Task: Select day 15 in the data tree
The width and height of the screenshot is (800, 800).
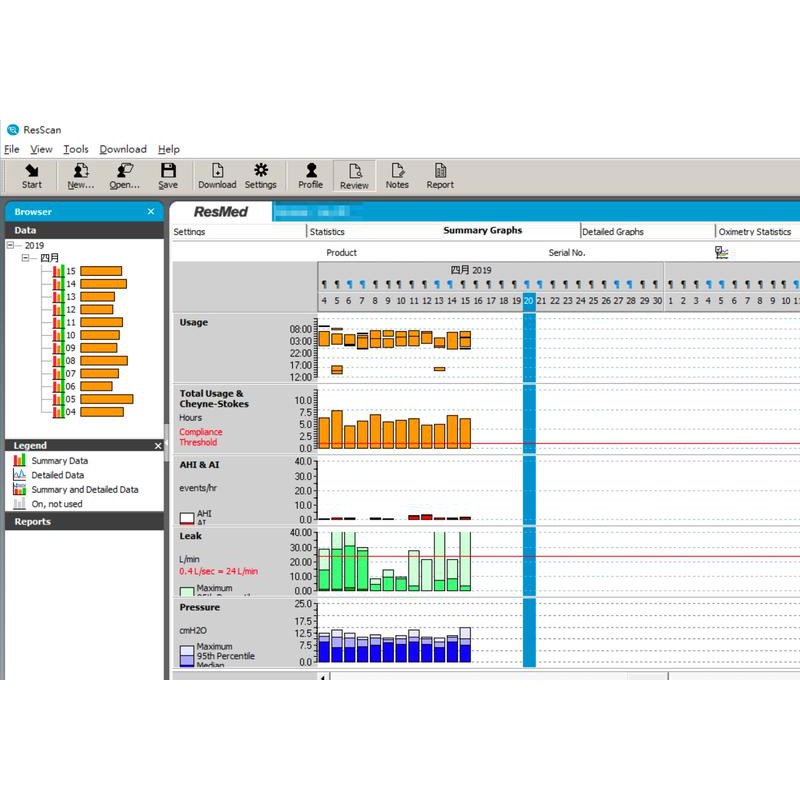Action: click(x=70, y=271)
